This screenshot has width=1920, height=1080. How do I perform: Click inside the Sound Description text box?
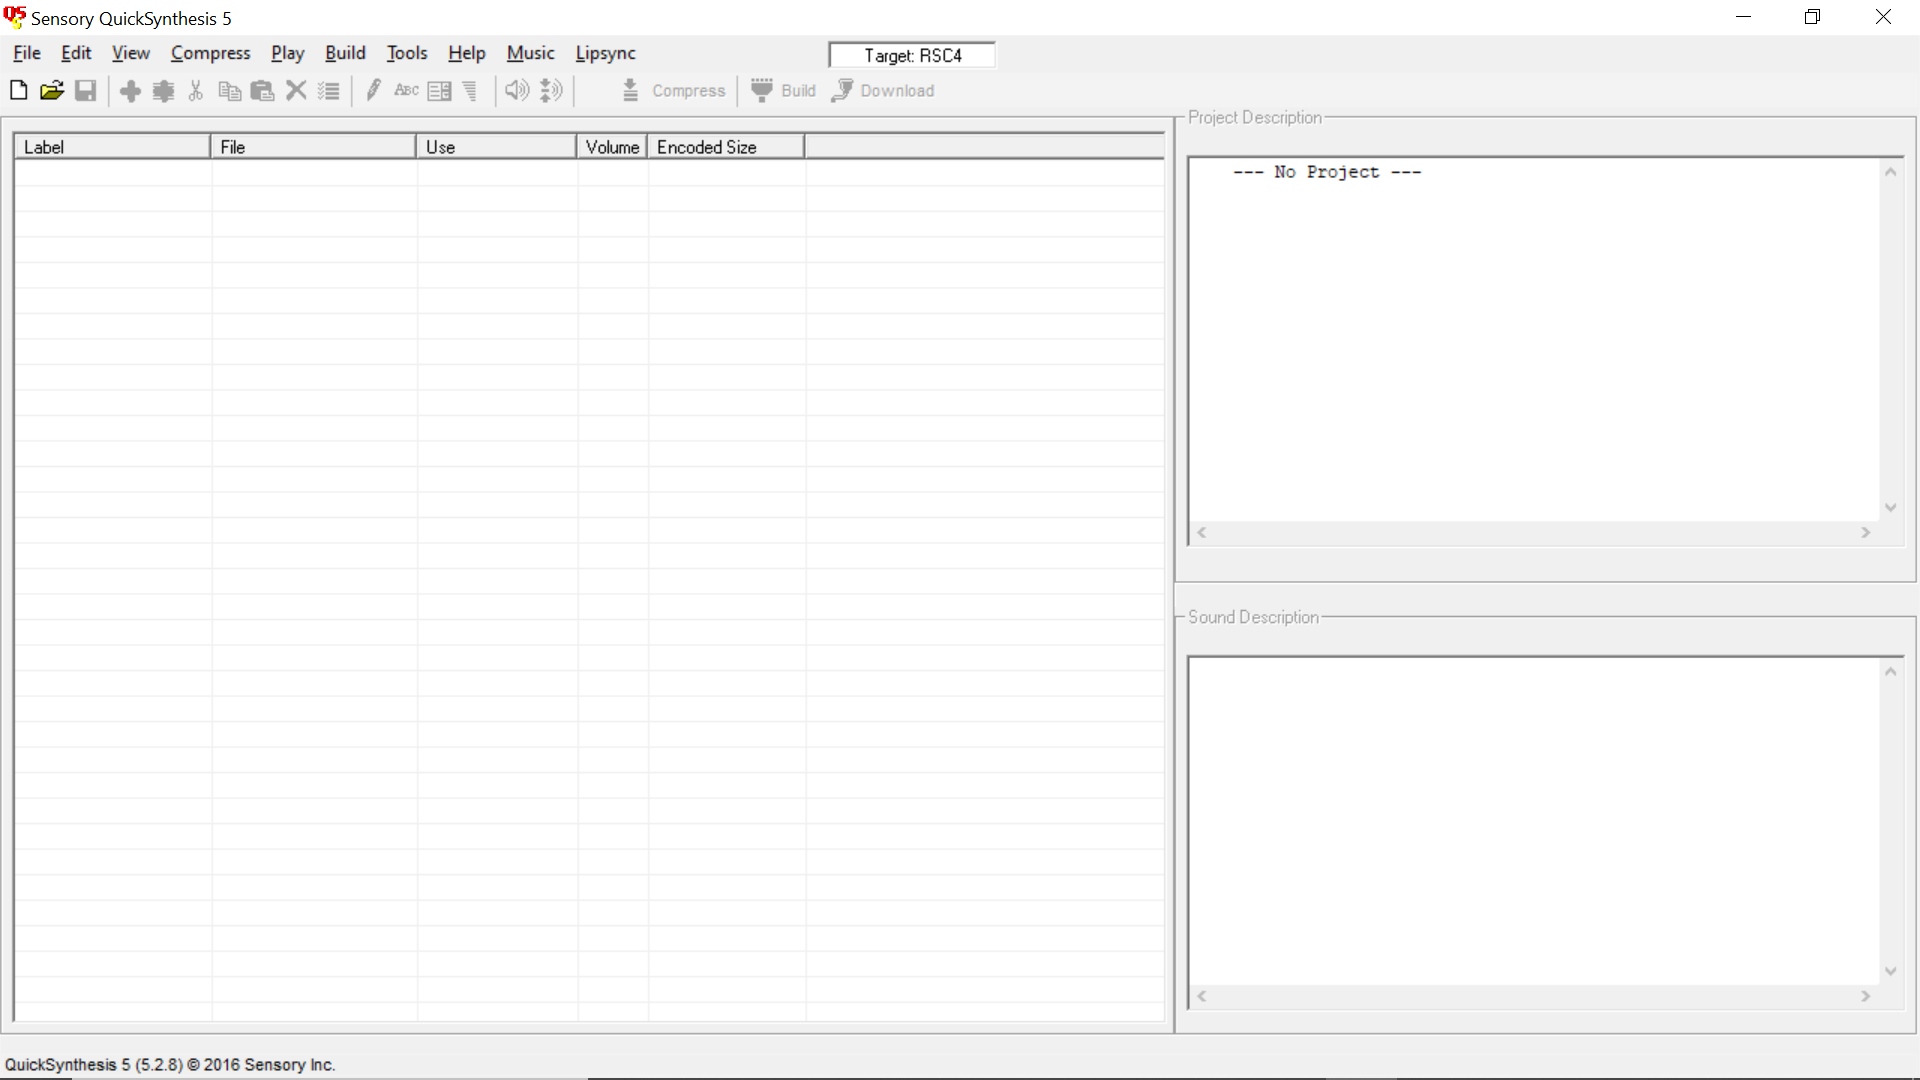click(1534, 822)
